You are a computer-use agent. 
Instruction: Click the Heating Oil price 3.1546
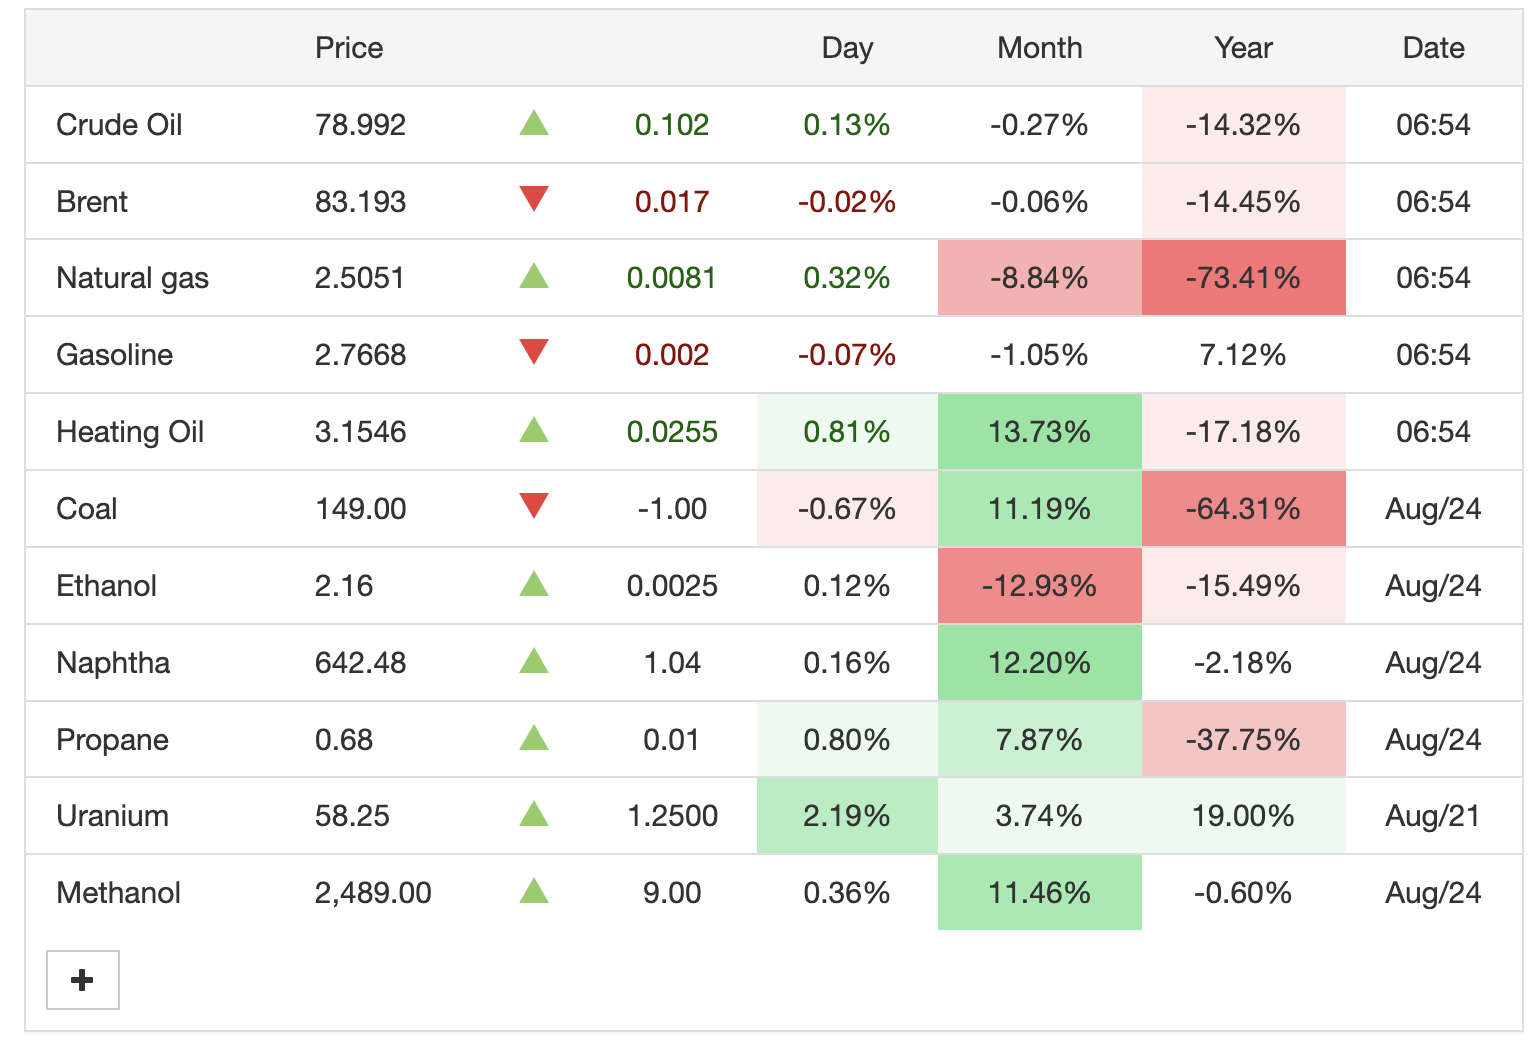tap(360, 432)
